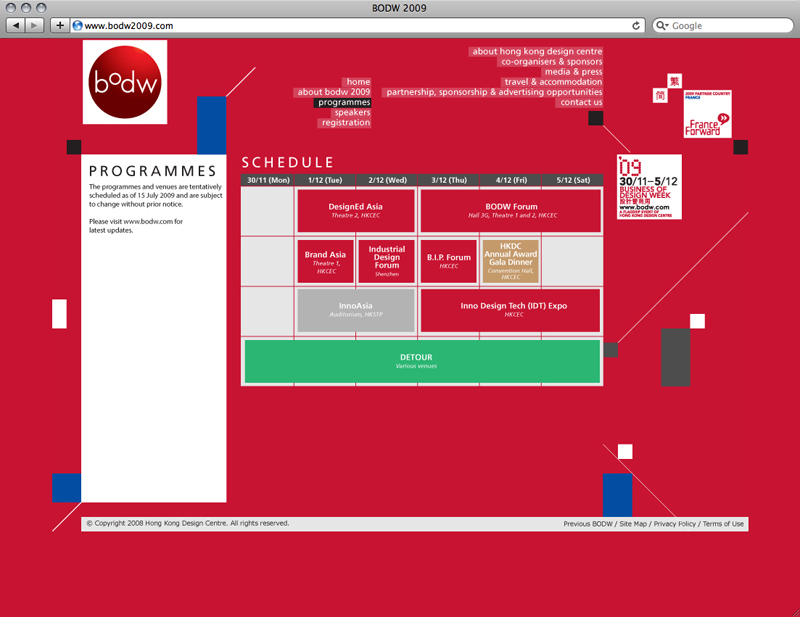The image size is (800, 617).
Task: Click the 'Please visit www.bodw.com' text
Action: pyautogui.click(x=136, y=221)
